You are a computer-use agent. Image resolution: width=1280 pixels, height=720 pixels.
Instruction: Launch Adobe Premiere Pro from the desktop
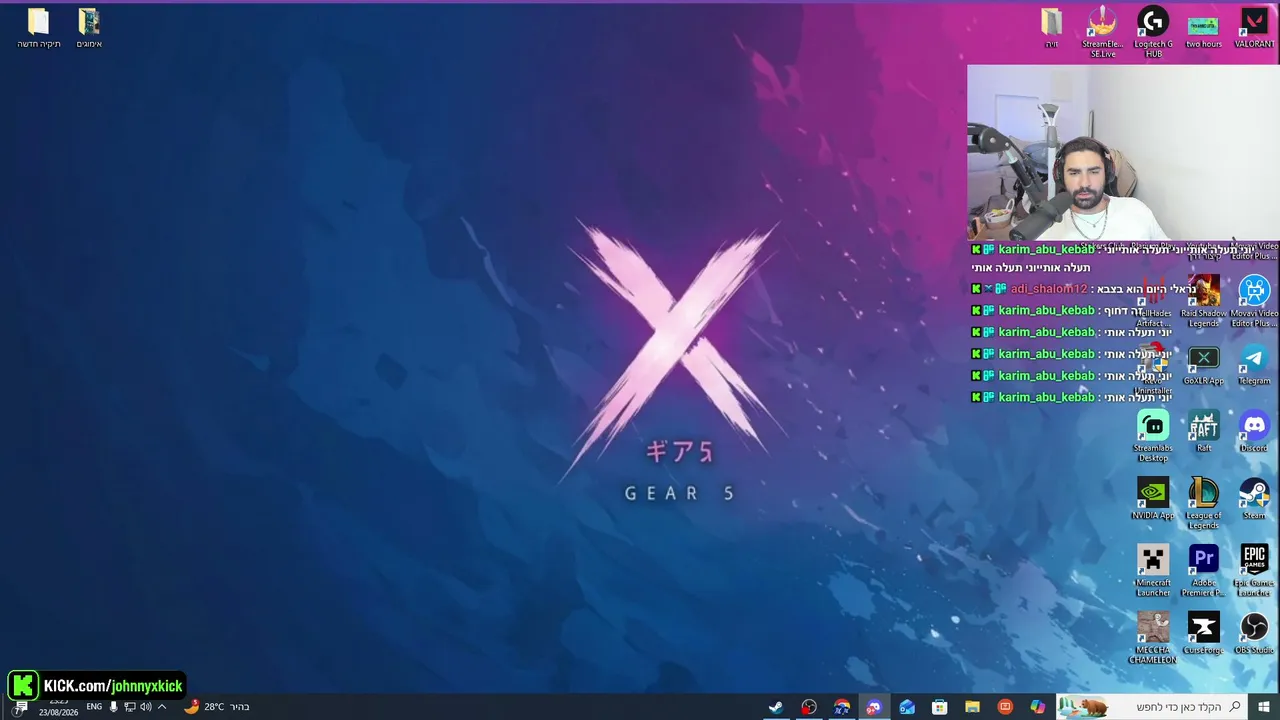1203,571
